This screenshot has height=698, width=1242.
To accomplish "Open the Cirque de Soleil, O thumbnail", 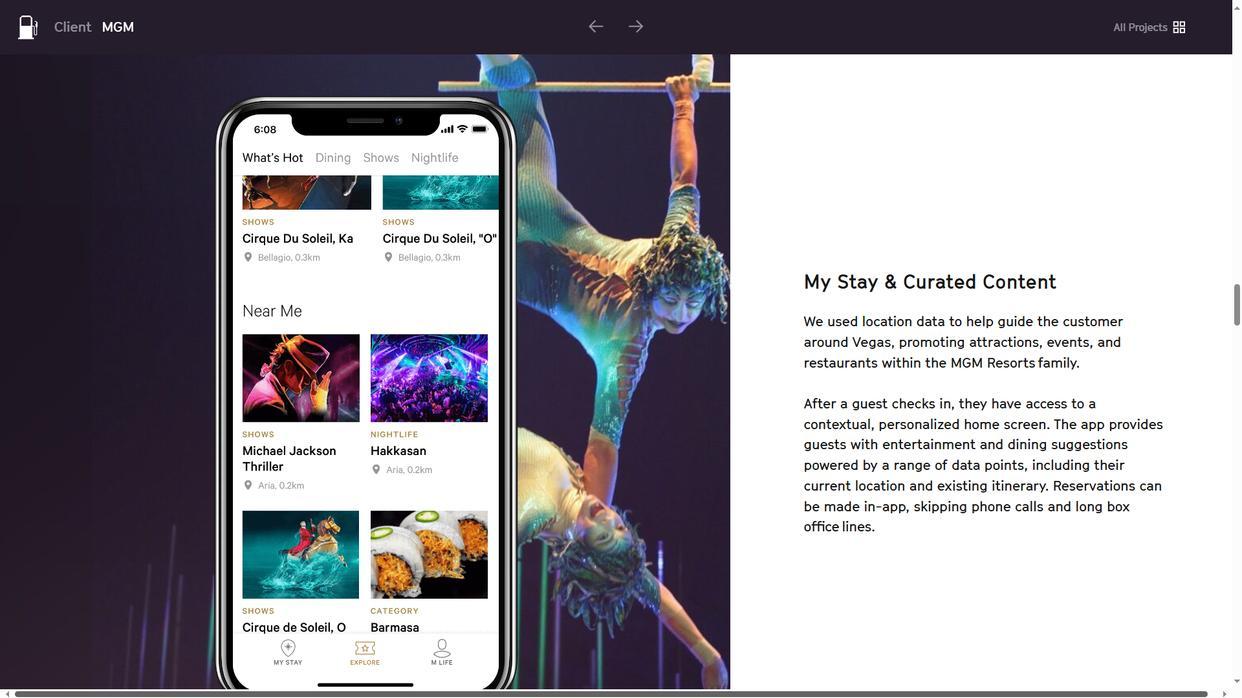I will [x=301, y=555].
